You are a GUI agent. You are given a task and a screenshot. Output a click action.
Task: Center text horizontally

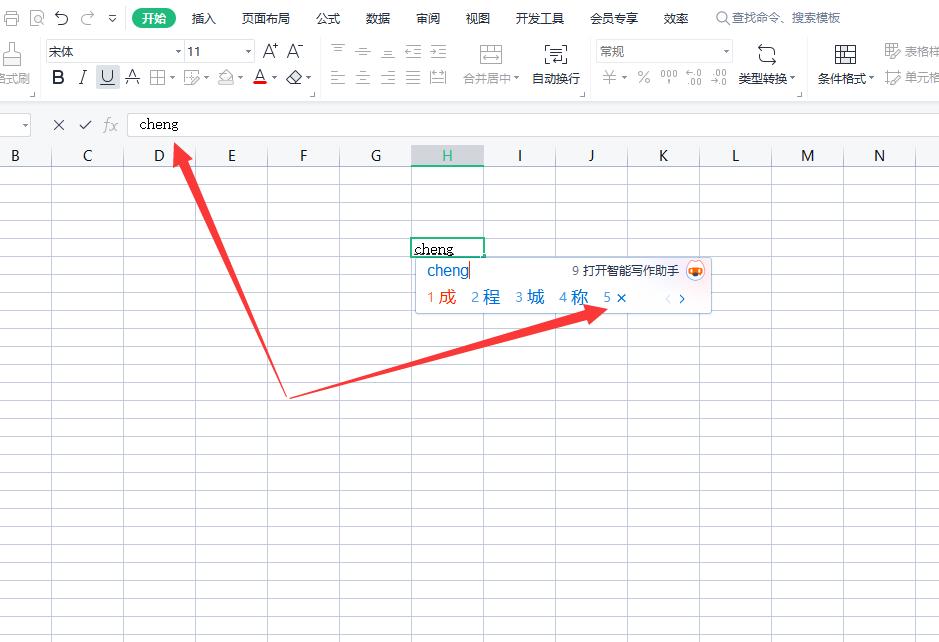coord(363,77)
